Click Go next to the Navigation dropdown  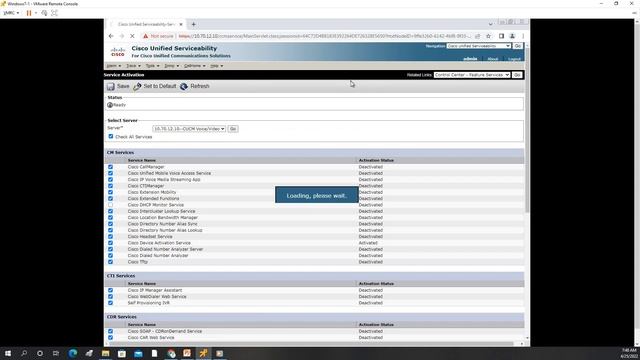click(x=518, y=46)
